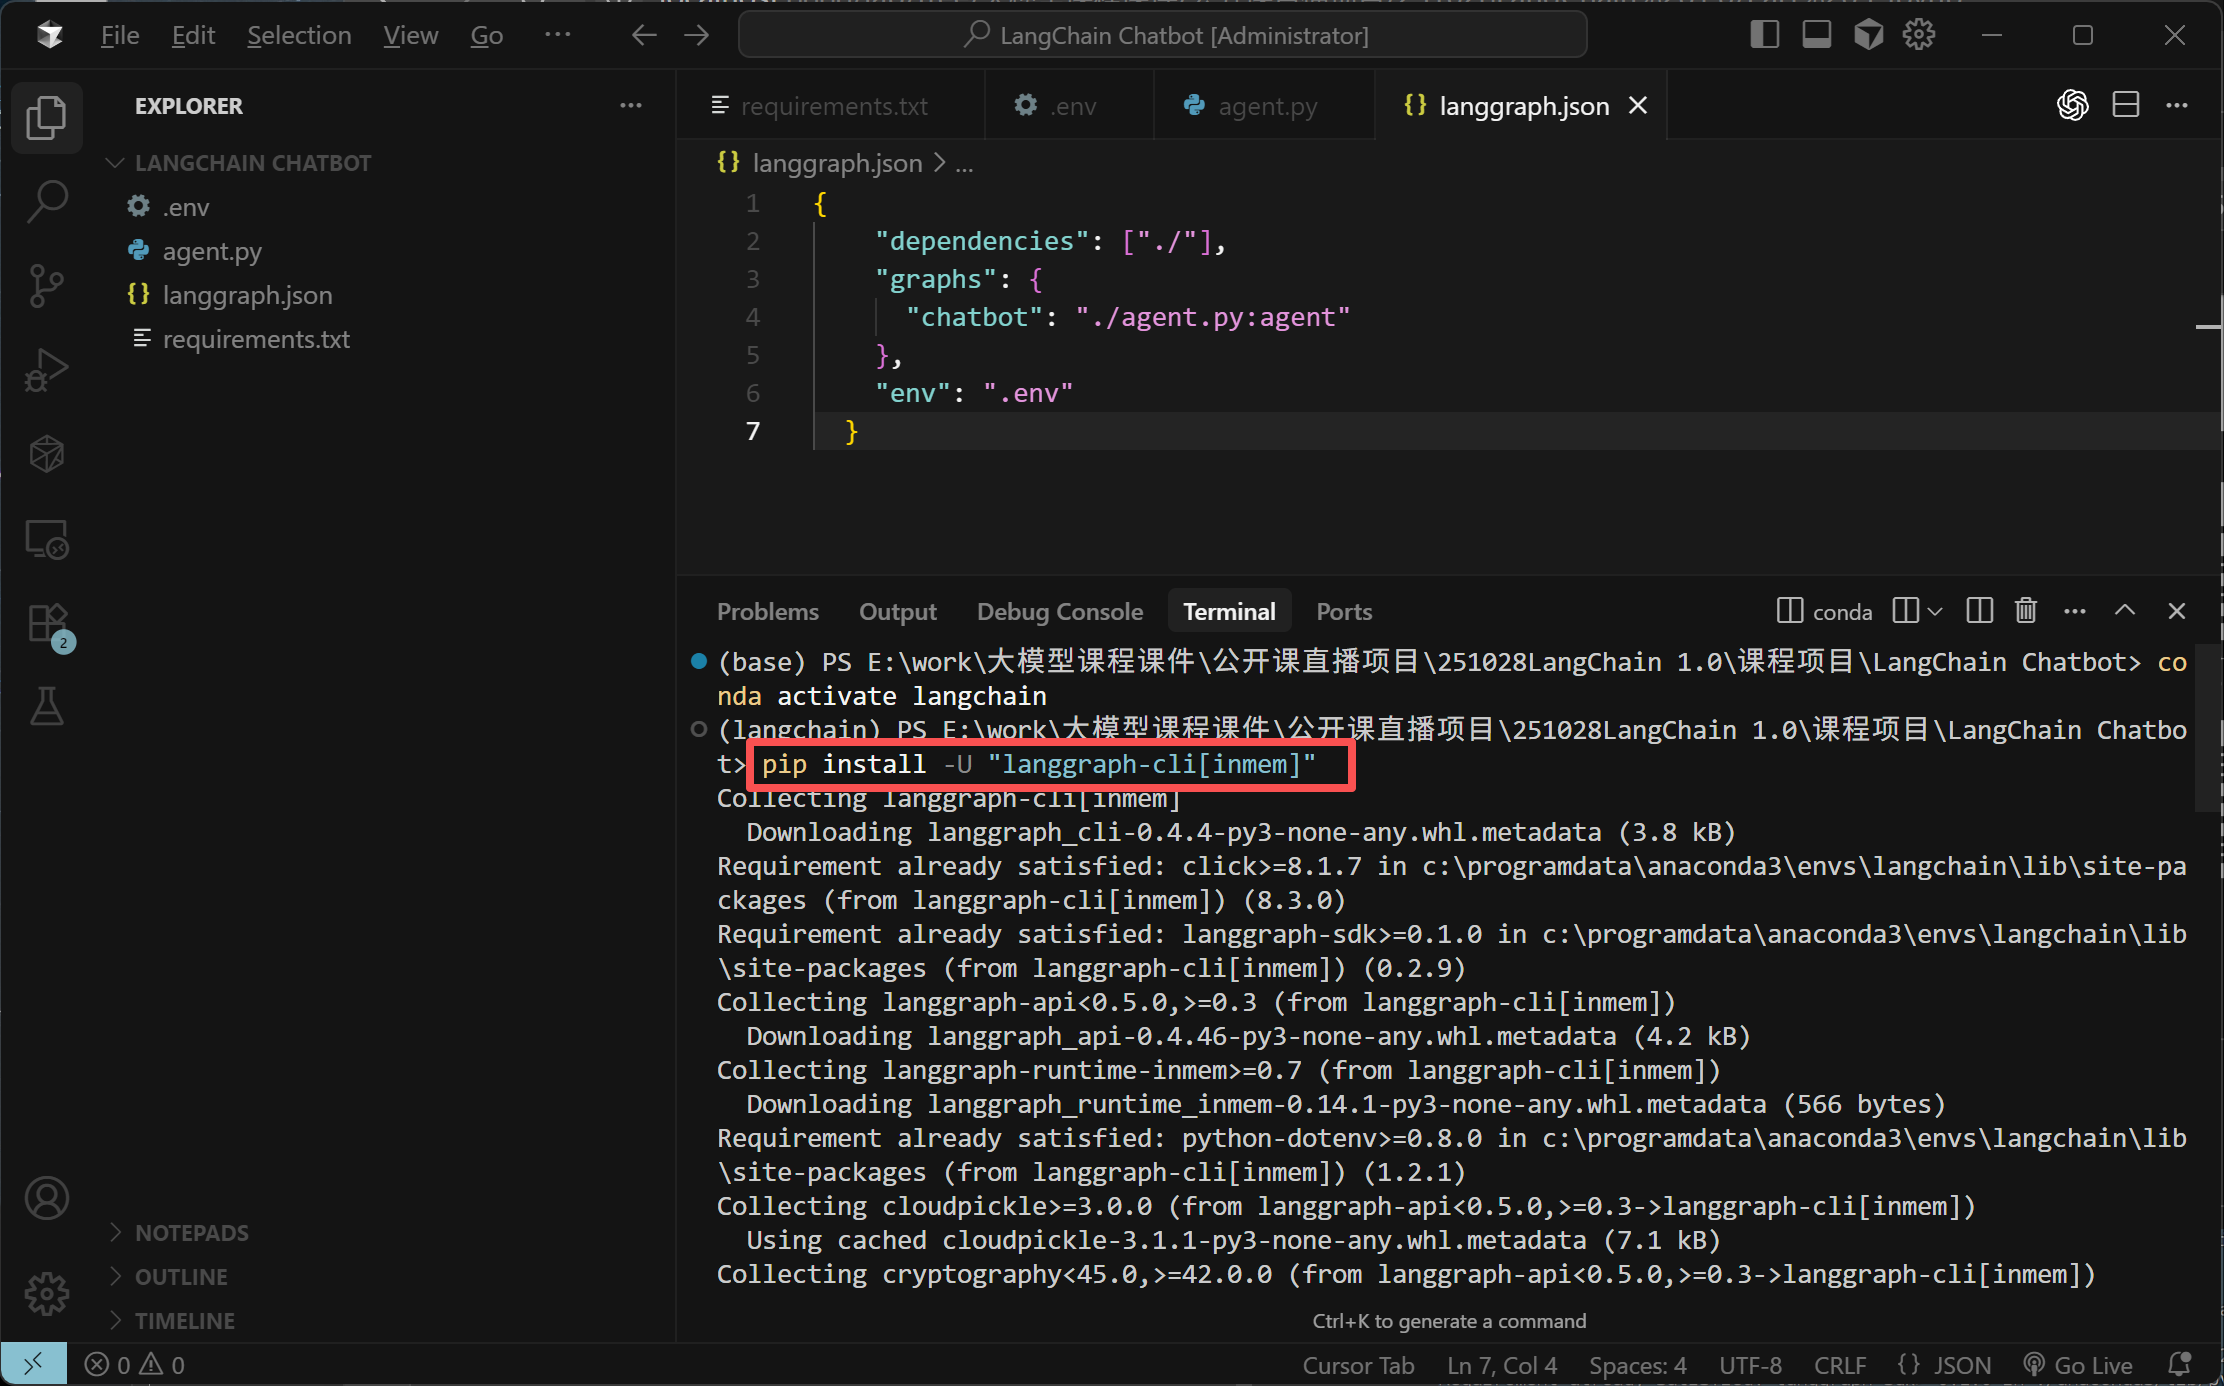Open notifications bell in the status bar
The height and width of the screenshot is (1386, 2224).
[2180, 1364]
